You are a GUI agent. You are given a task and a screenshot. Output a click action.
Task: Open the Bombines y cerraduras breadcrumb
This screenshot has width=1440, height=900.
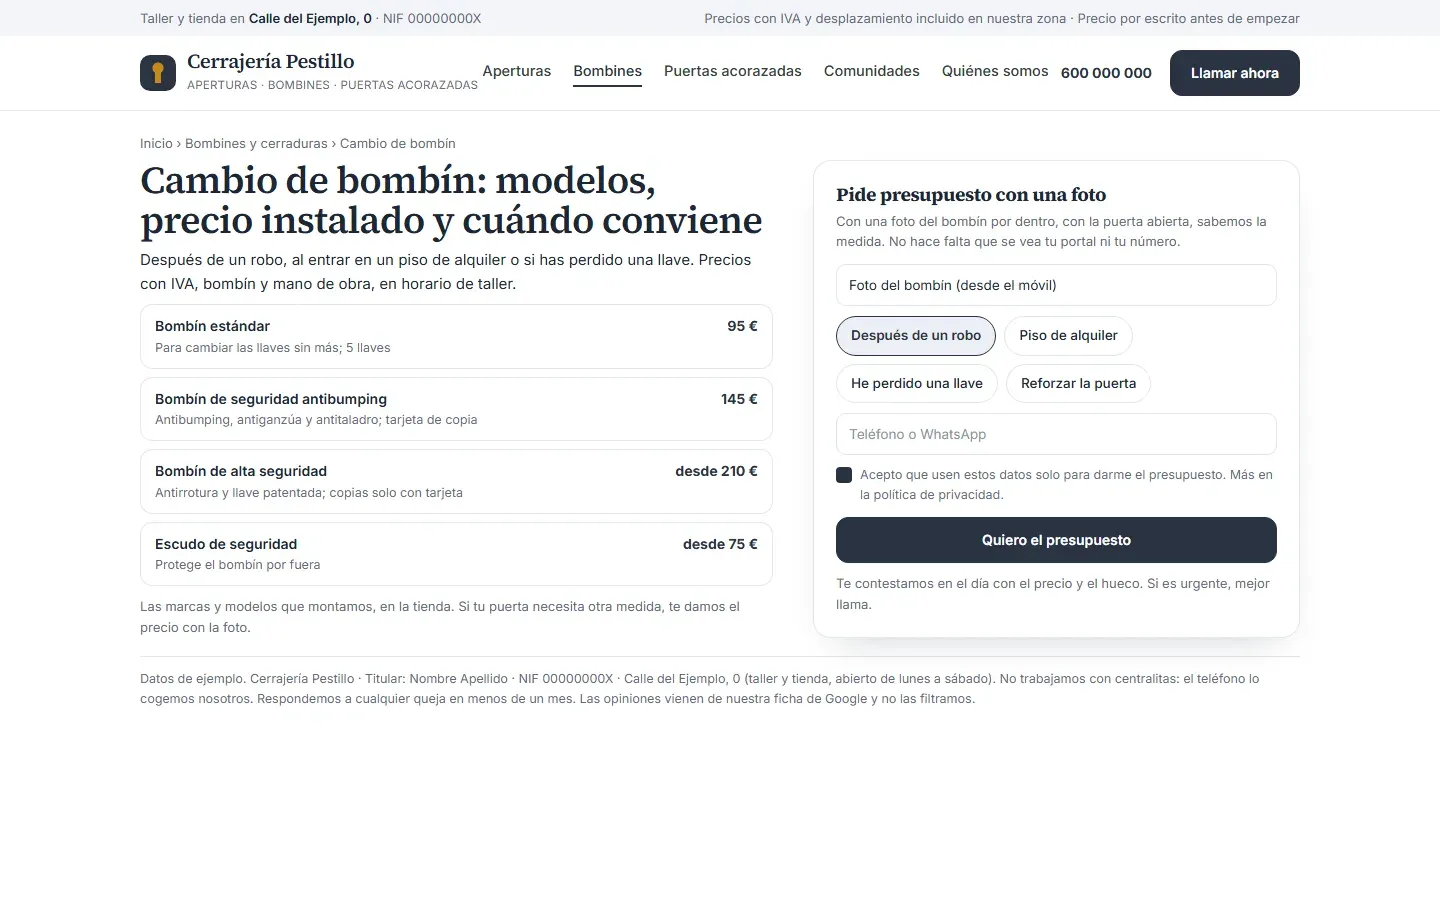coord(256,144)
